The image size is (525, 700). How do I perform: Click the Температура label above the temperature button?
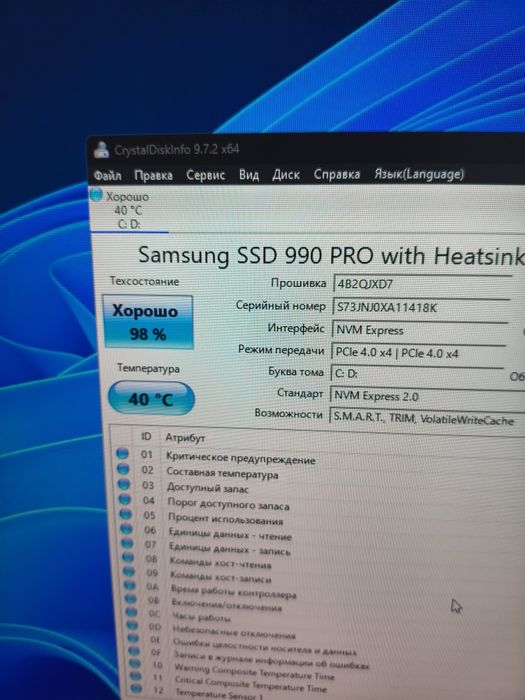148,368
